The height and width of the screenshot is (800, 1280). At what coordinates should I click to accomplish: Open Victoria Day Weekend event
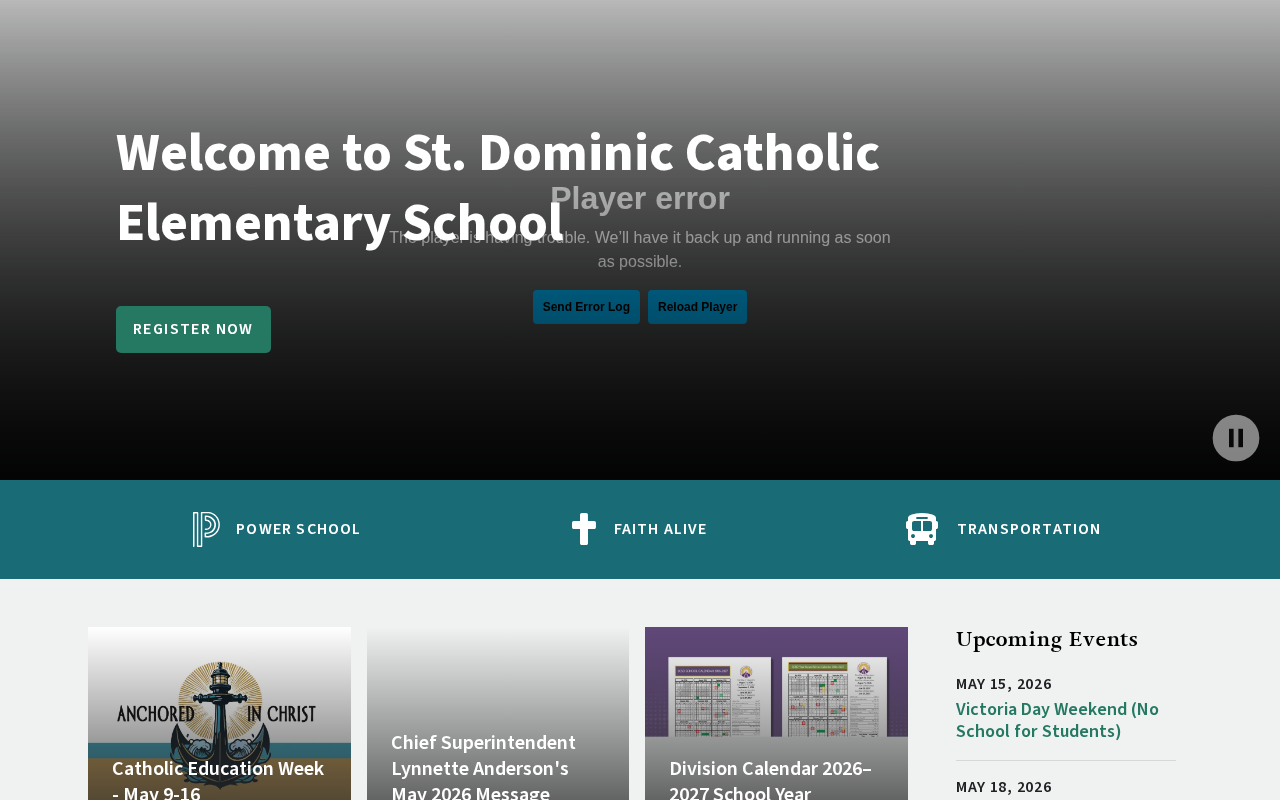(x=1057, y=720)
